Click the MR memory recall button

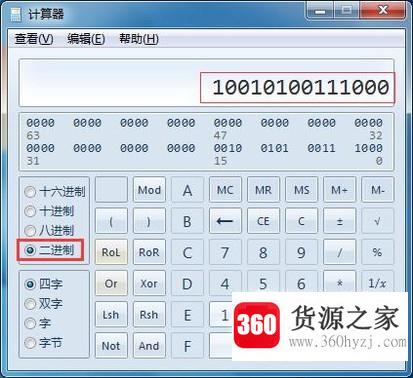[x=263, y=190]
